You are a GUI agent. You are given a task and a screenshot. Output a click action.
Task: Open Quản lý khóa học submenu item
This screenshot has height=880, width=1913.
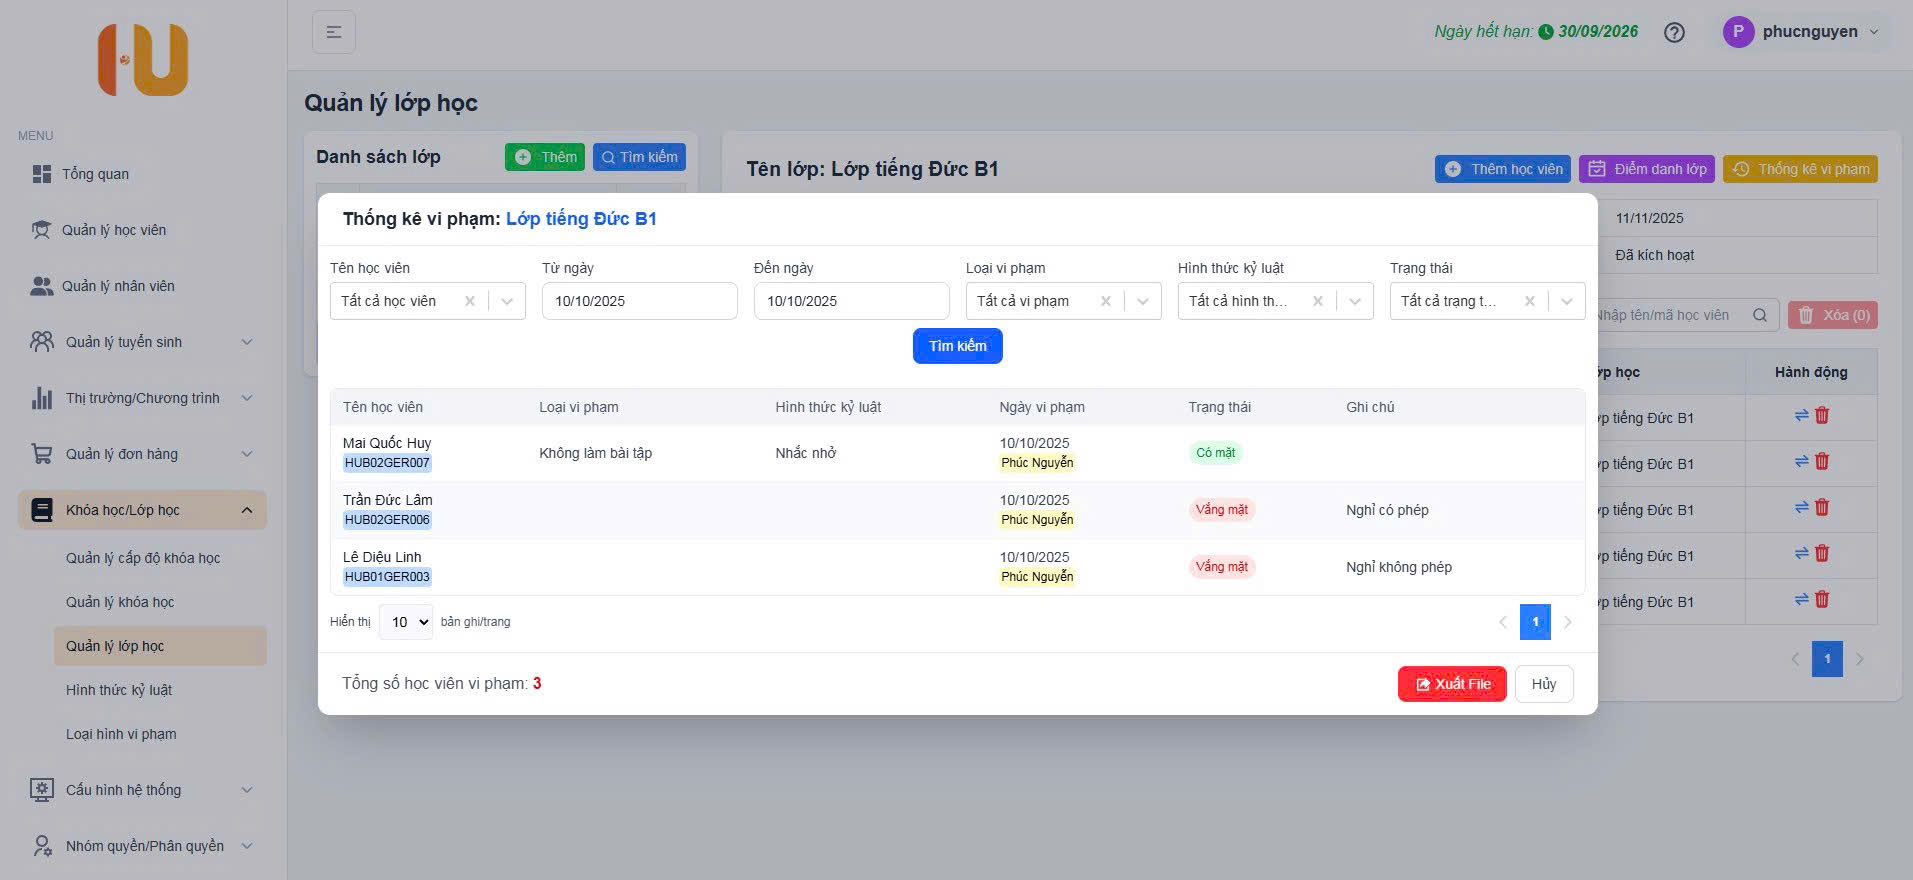[120, 602]
